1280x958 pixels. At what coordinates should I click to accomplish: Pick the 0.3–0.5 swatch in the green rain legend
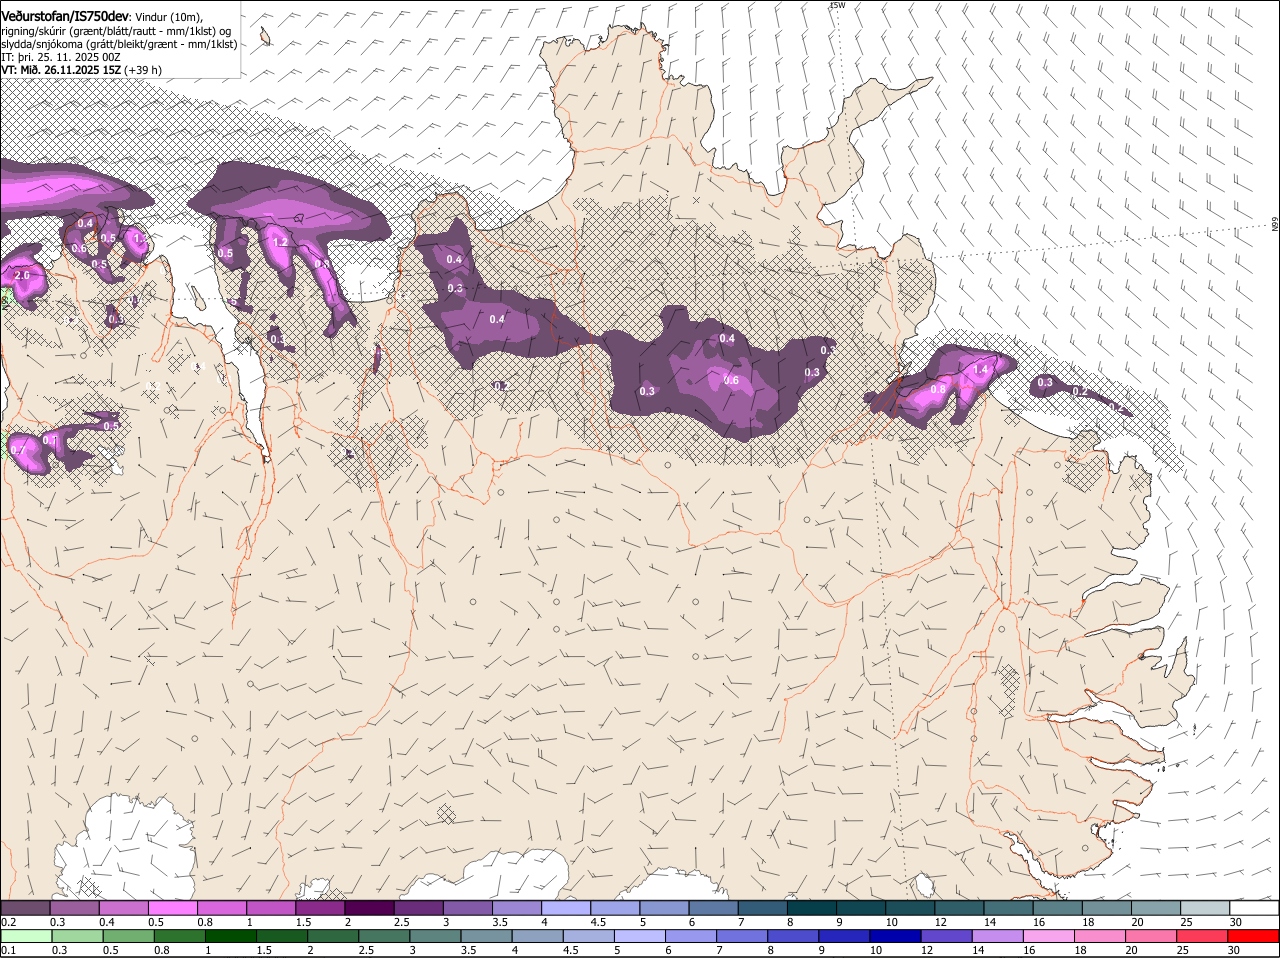[x=77, y=936]
